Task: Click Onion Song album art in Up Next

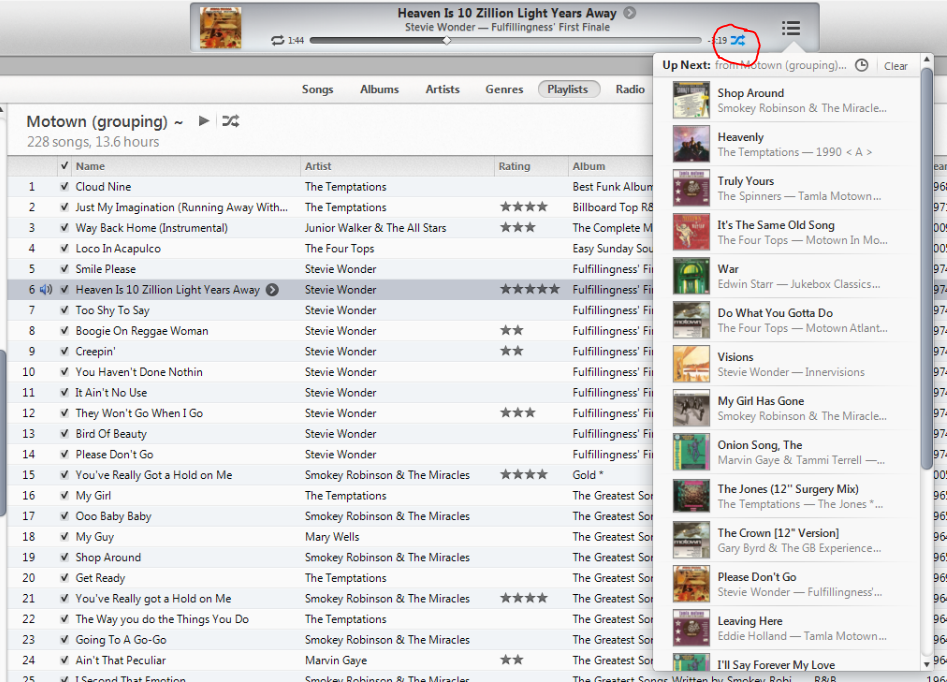Action: click(692, 452)
